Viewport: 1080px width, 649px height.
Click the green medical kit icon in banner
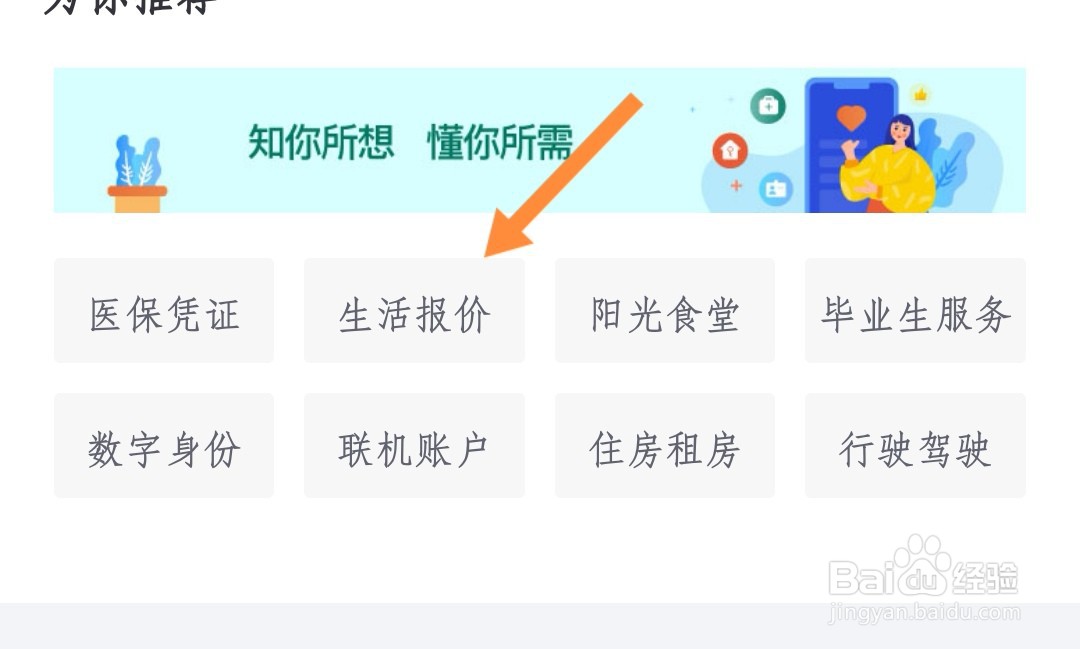768,106
